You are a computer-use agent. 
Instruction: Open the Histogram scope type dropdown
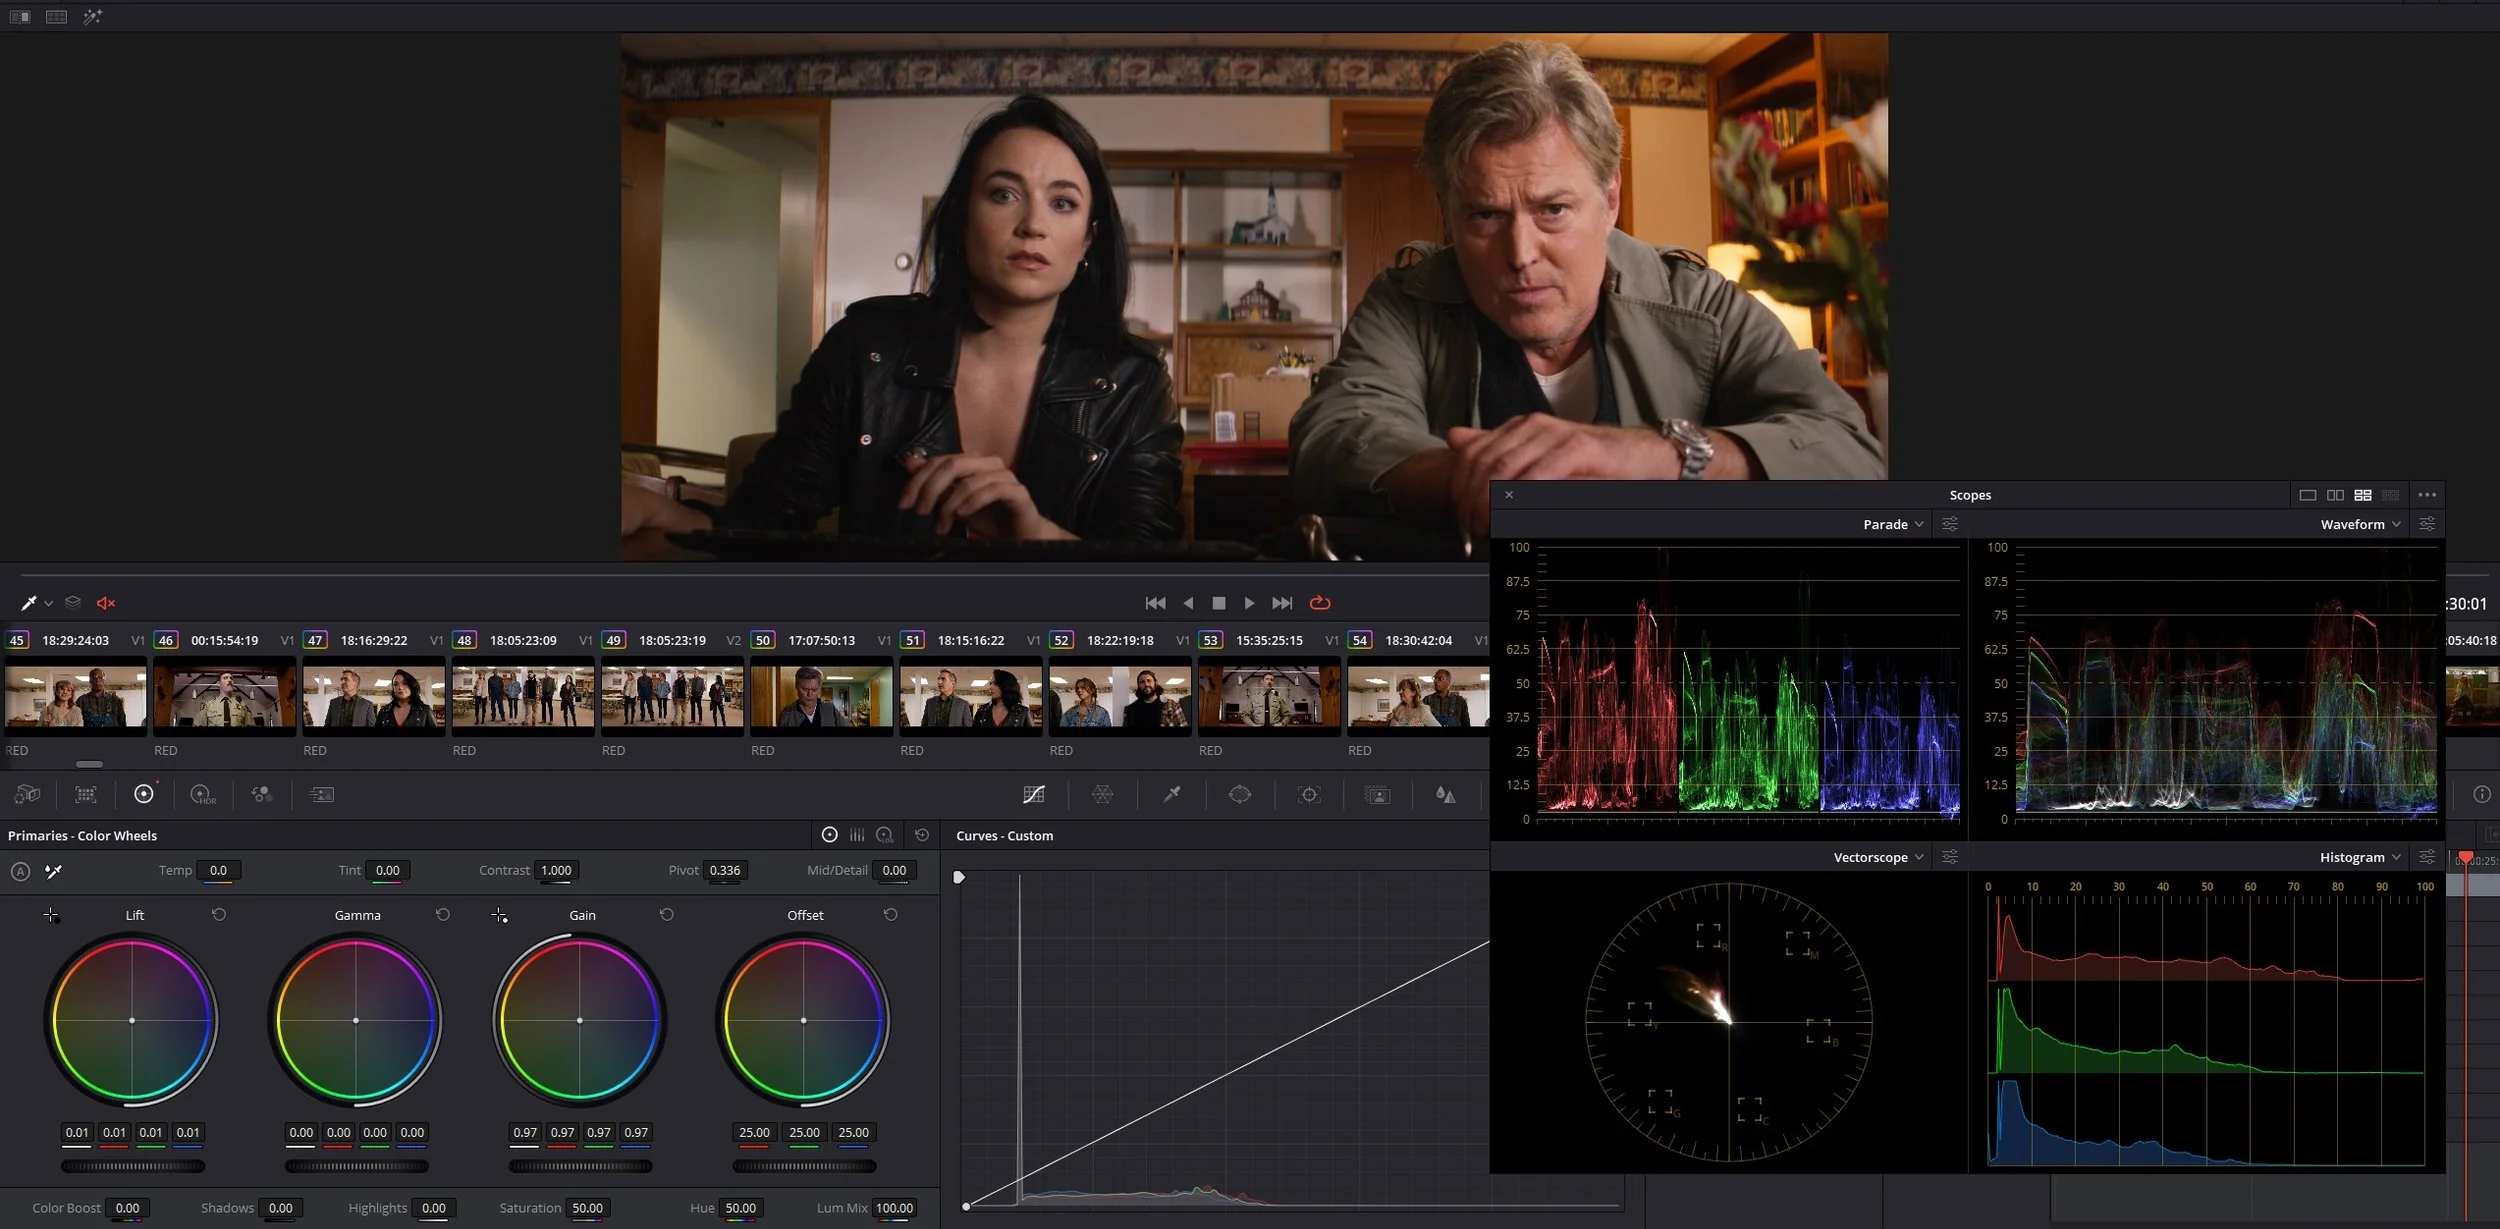pos(2360,857)
